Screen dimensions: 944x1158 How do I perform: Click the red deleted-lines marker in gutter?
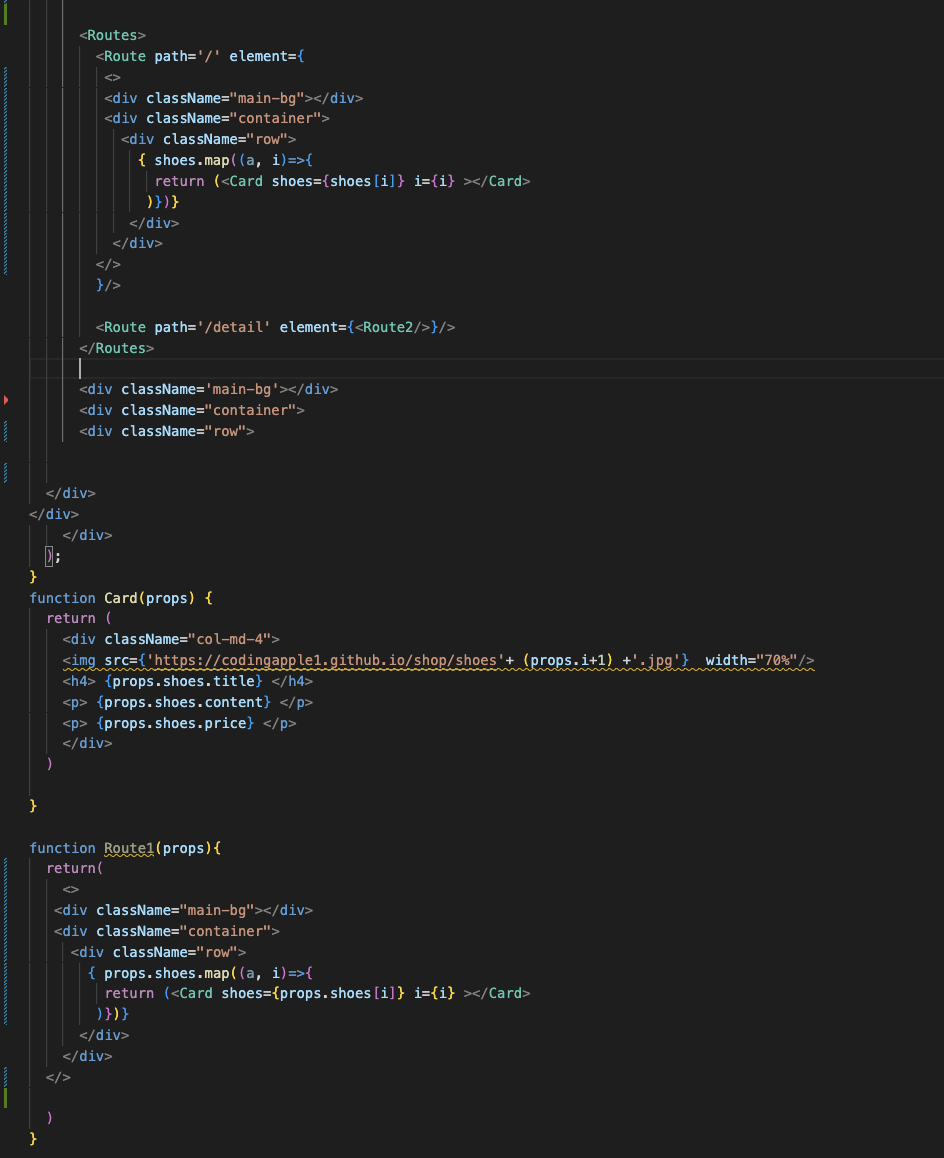tap(6, 400)
